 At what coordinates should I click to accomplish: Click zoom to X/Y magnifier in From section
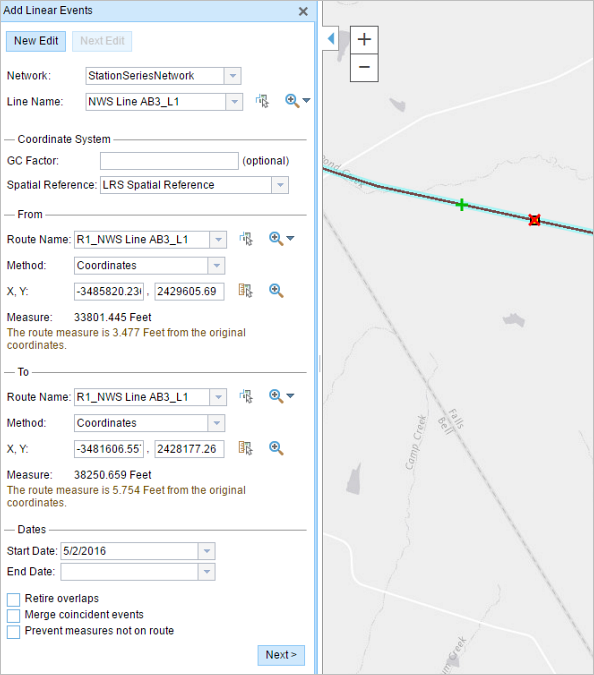click(x=276, y=291)
